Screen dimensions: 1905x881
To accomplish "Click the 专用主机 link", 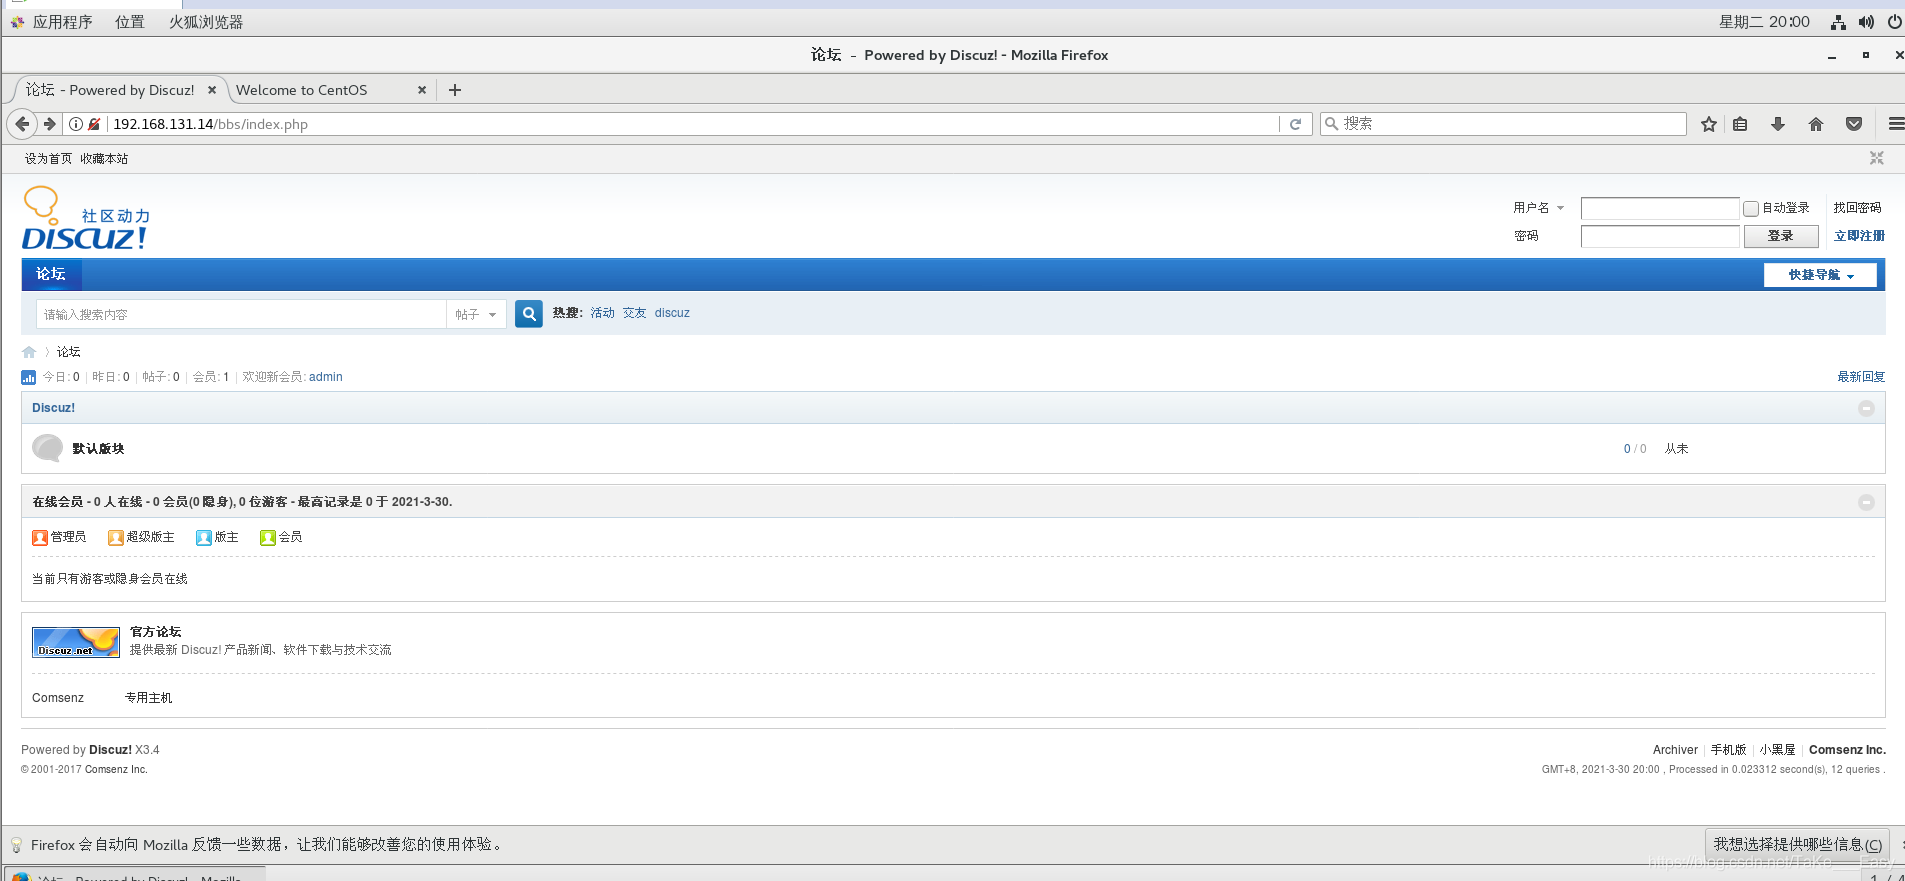I will click(149, 698).
